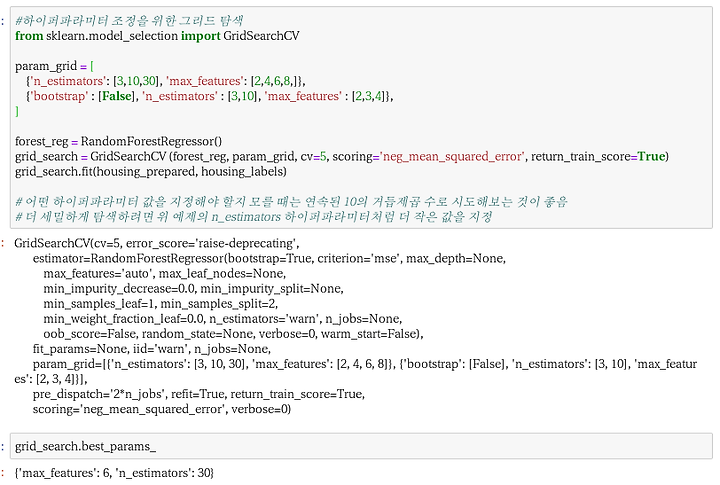Click the code line starting with {'bootstrap' : [False]
Image resolution: width=720 pixels, height=485 pixels.
pos(210,96)
